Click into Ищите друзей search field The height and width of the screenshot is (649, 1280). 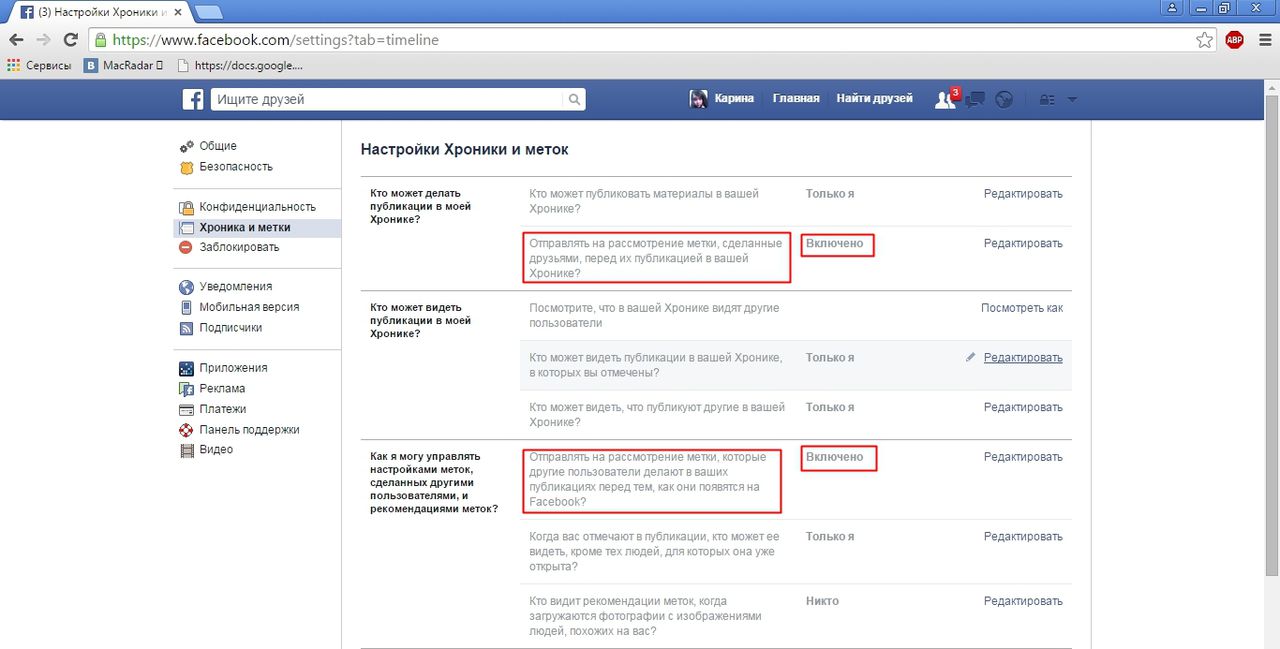388,99
